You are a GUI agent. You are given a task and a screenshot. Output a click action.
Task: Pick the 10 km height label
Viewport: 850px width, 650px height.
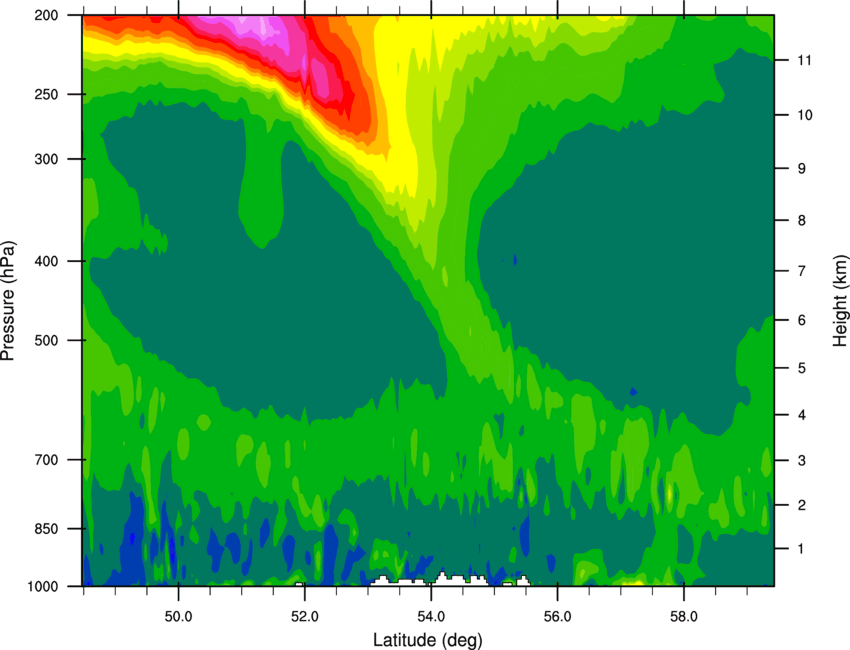point(805,115)
